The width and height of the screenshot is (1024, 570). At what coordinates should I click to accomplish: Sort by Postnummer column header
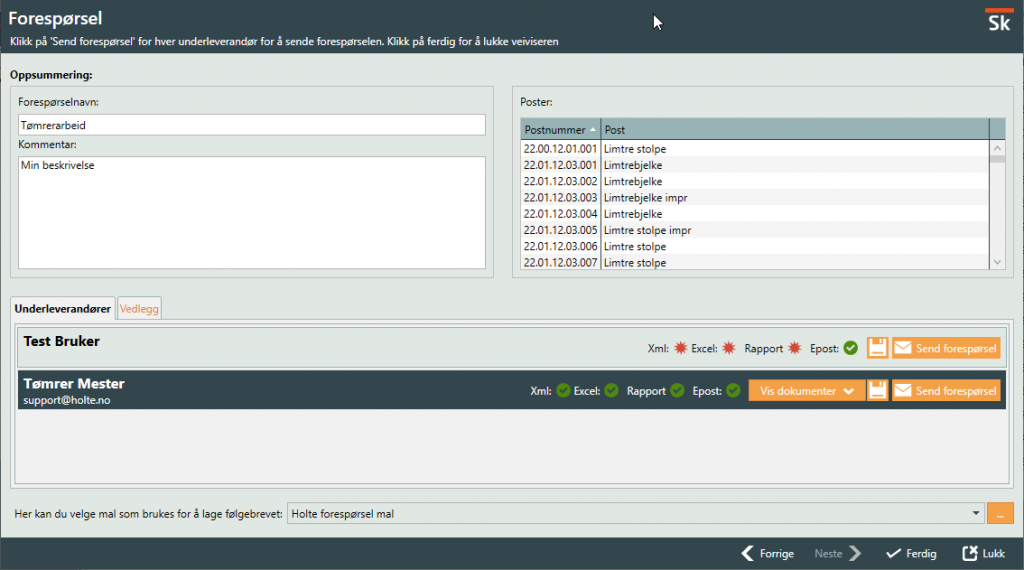coord(560,130)
